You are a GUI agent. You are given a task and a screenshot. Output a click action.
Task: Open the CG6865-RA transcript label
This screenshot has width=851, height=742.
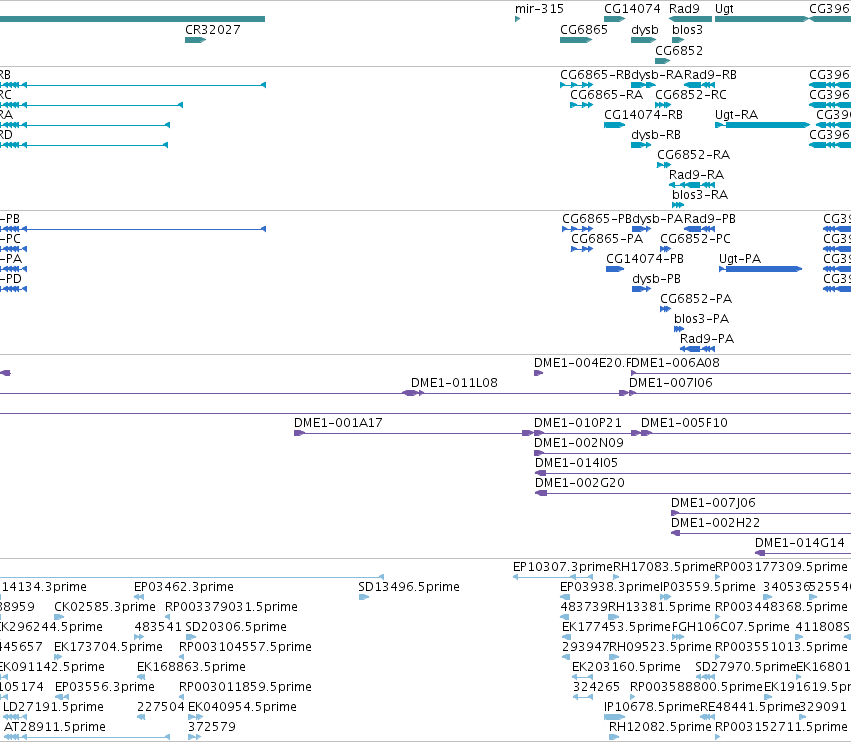pos(606,95)
